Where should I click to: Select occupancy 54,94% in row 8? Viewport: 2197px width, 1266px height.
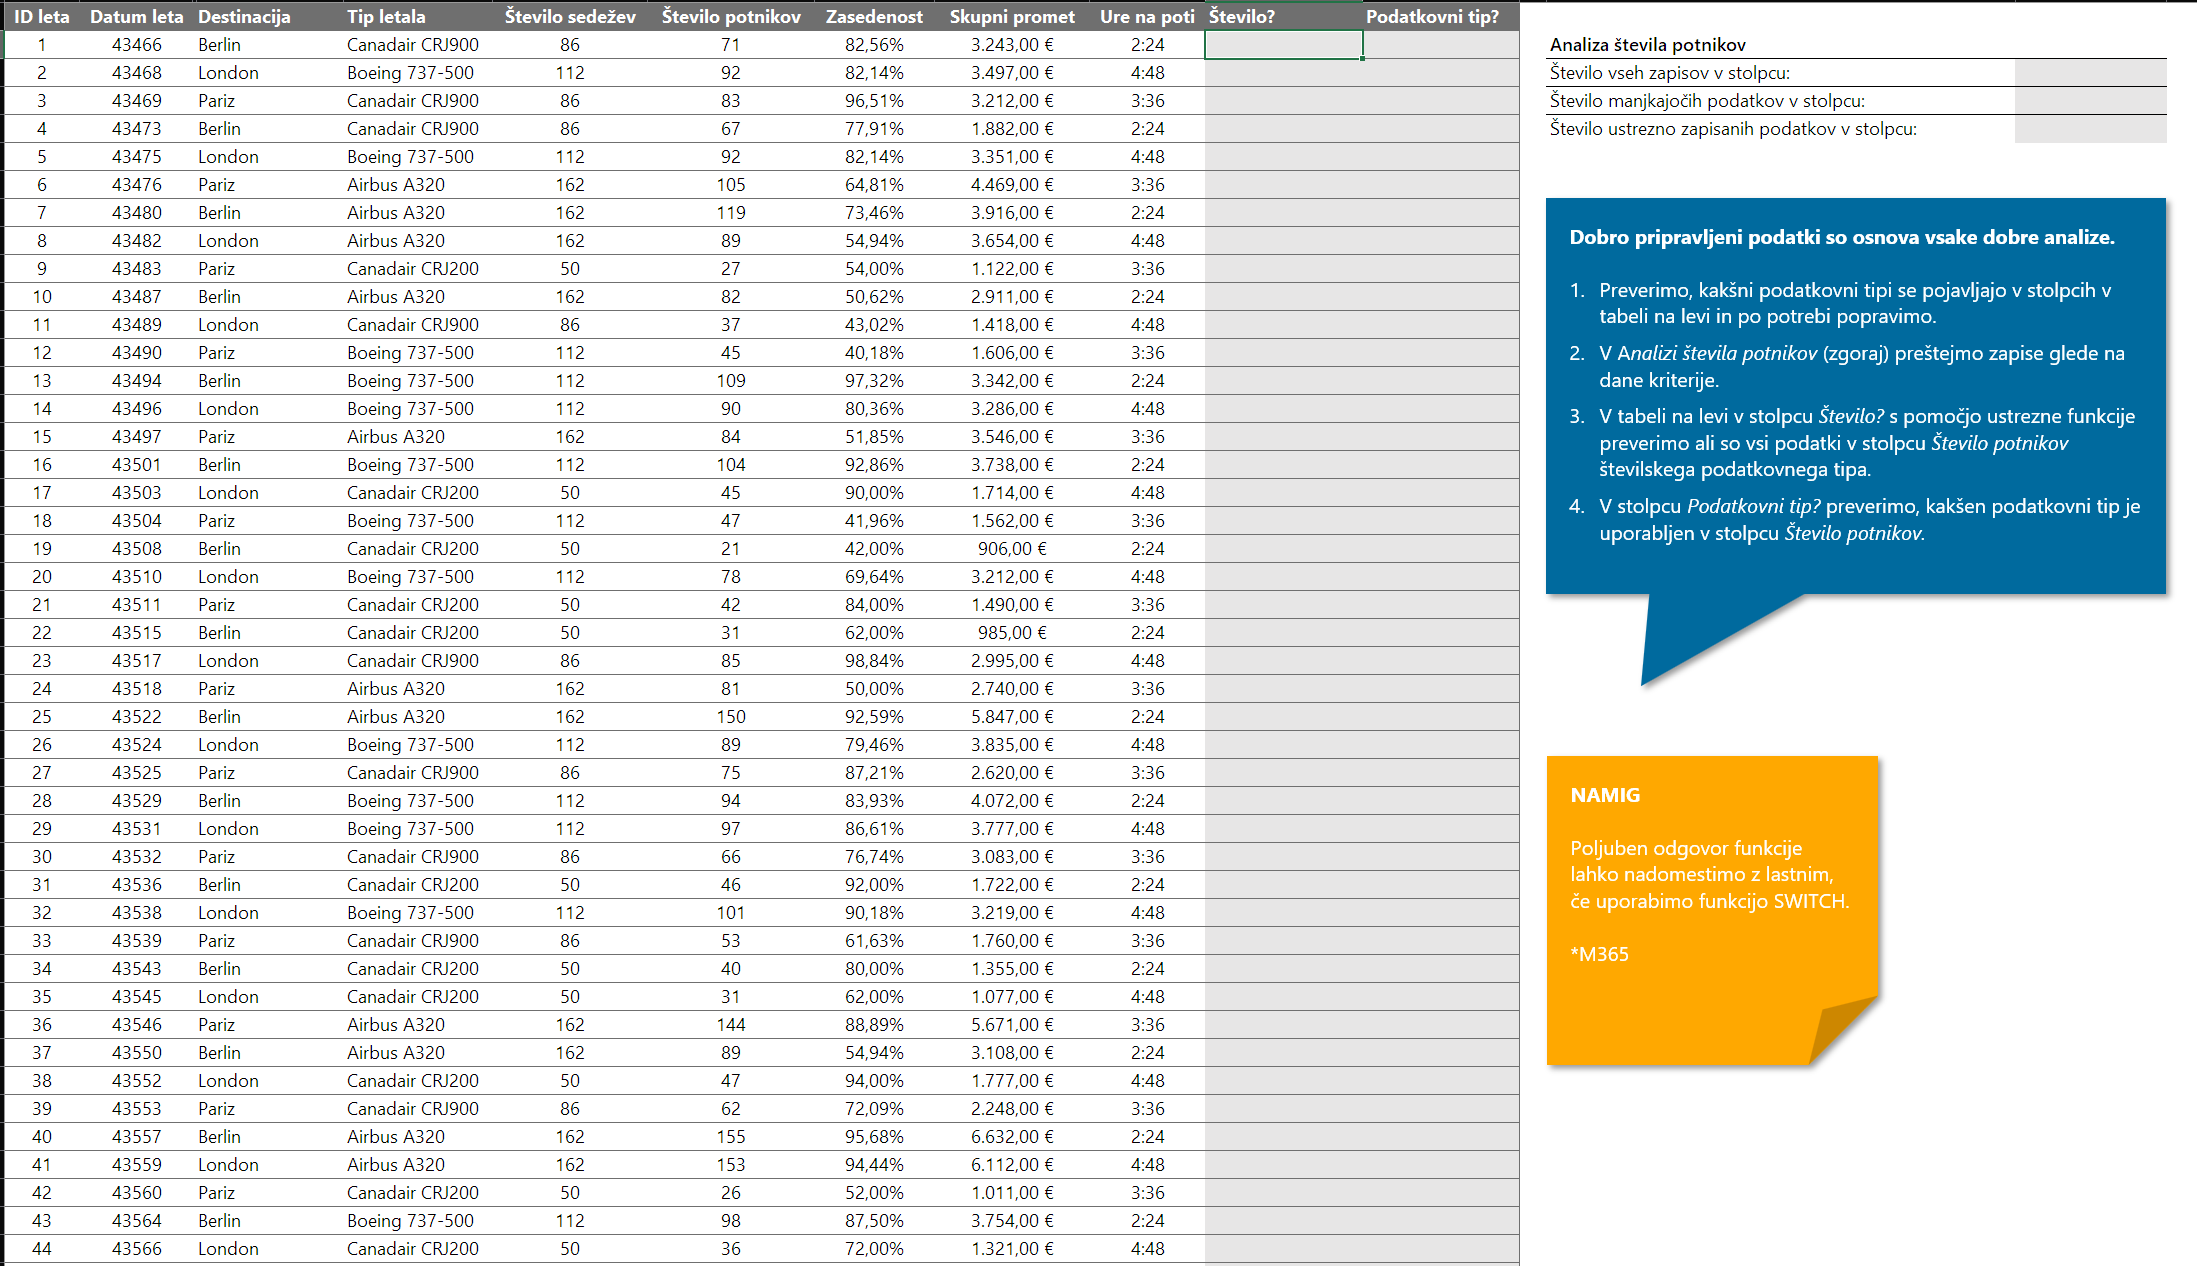874,241
